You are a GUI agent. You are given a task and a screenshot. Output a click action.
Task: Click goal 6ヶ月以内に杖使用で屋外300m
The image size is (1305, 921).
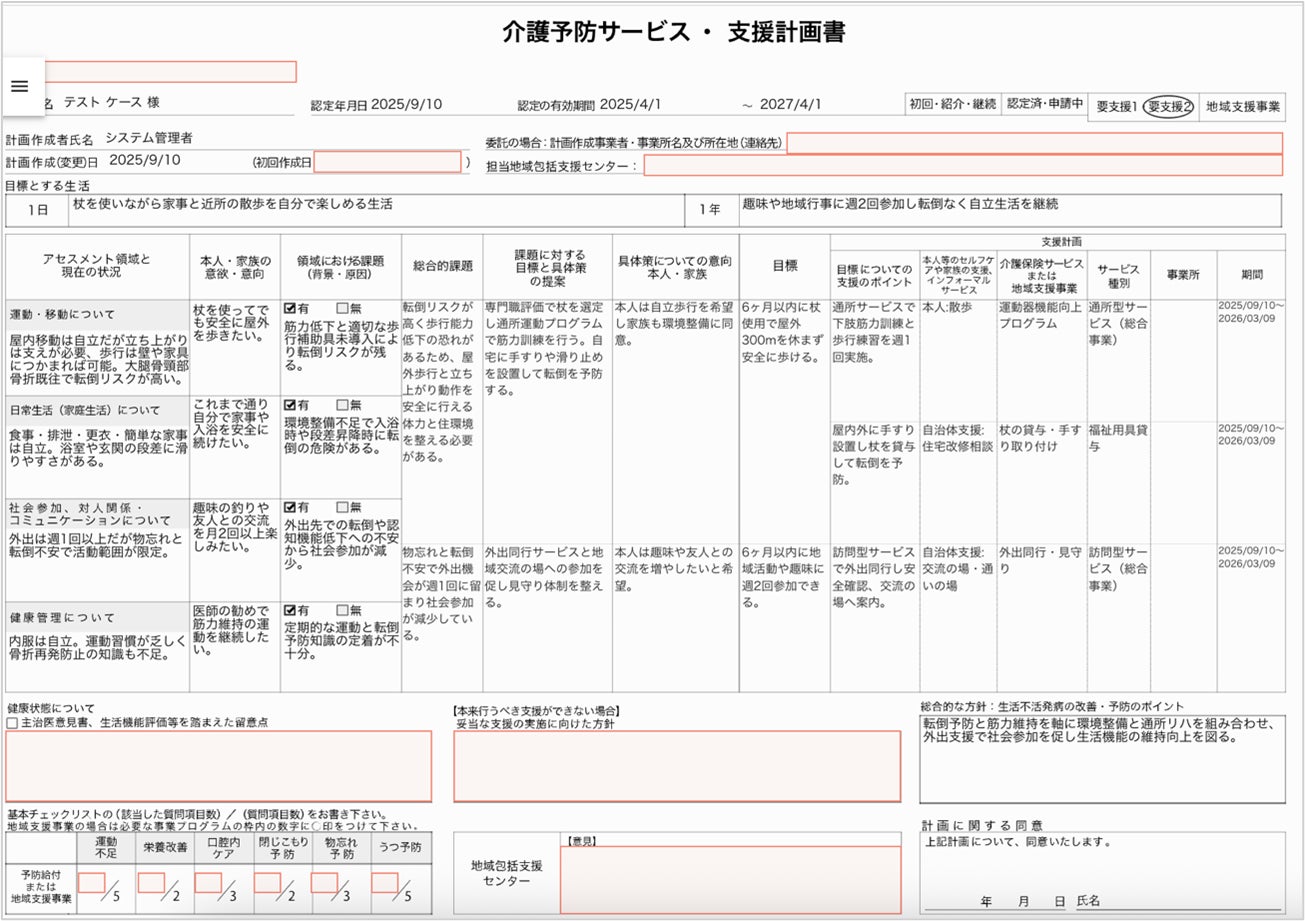[x=782, y=332]
